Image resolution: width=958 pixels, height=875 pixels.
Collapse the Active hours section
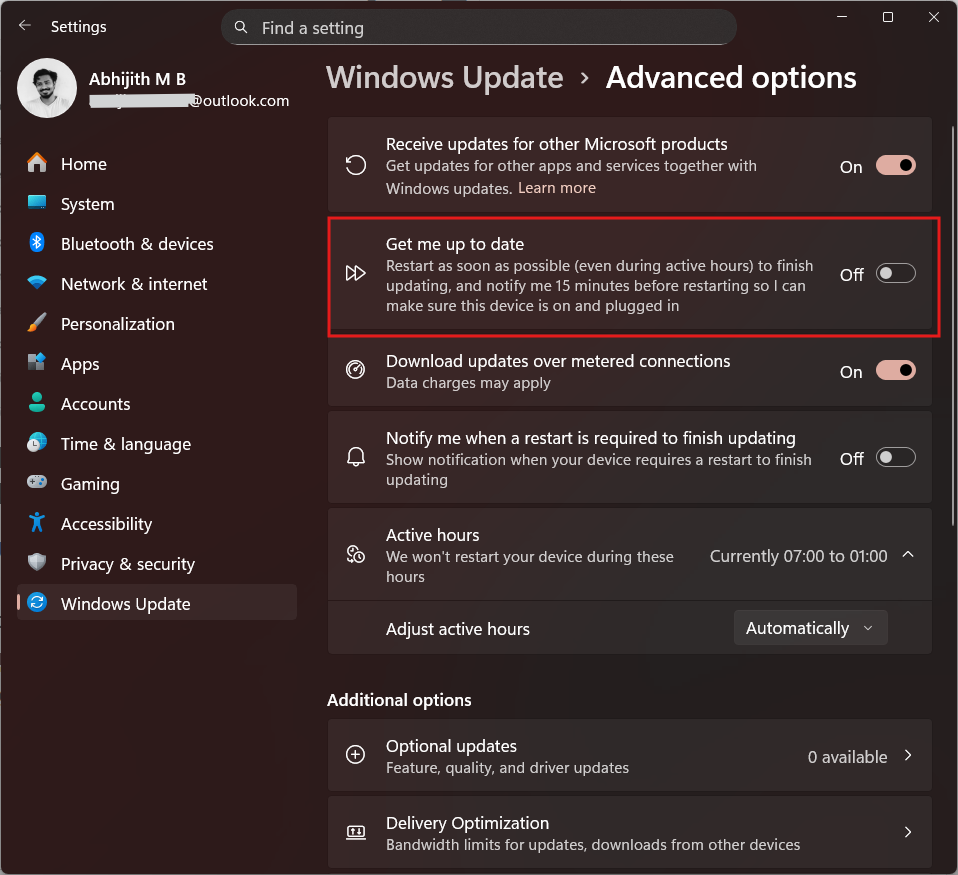[x=907, y=555]
